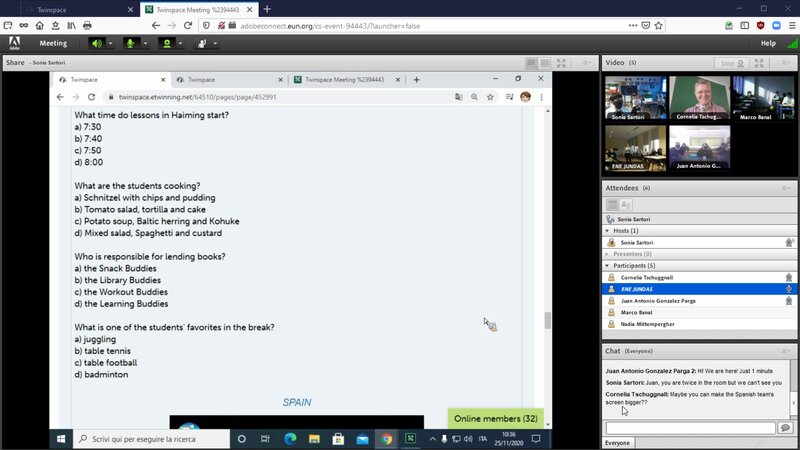Viewport: 800px width, 450px height.
Task: Open the Firefox hamburger menu
Action: (x=792, y=26)
